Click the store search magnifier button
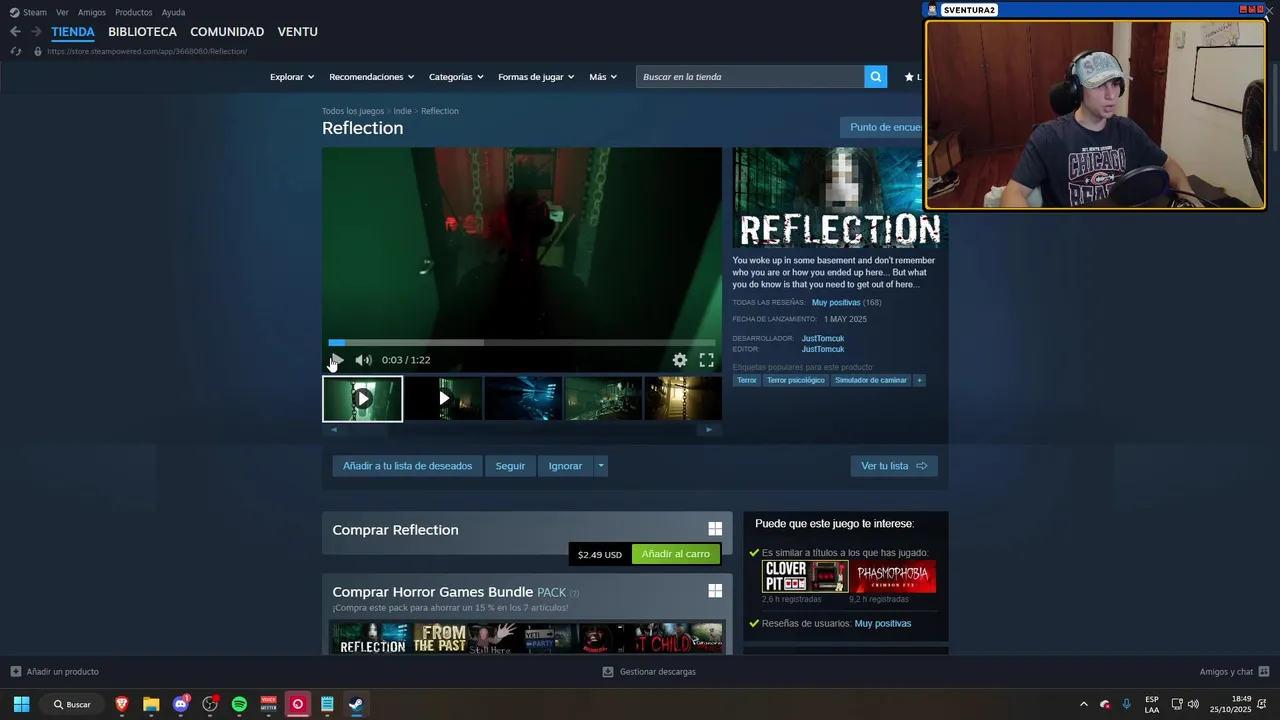 tap(876, 77)
